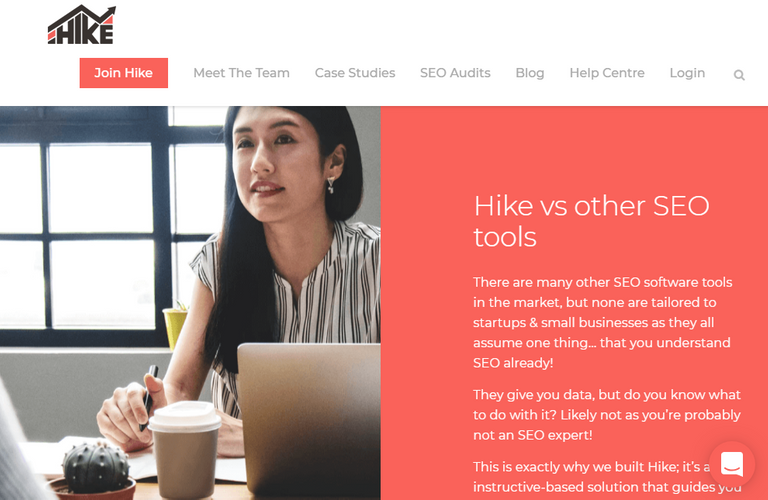Go to Case Studies in navigation
768x500 pixels.
coord(355,73)
